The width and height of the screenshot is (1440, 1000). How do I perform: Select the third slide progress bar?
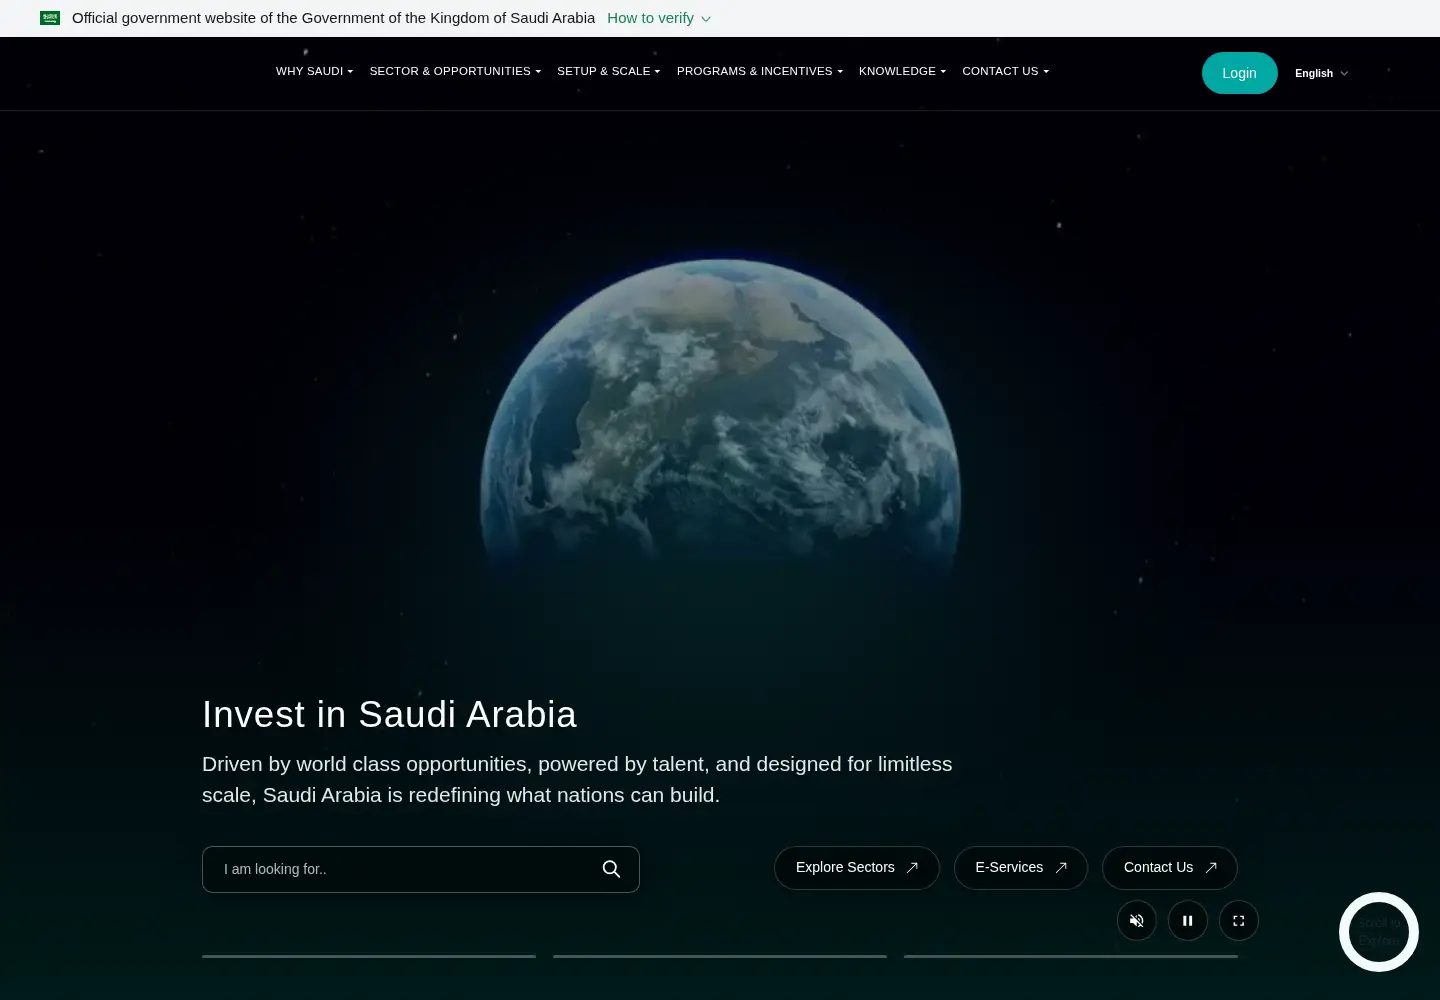point(1071,956)
